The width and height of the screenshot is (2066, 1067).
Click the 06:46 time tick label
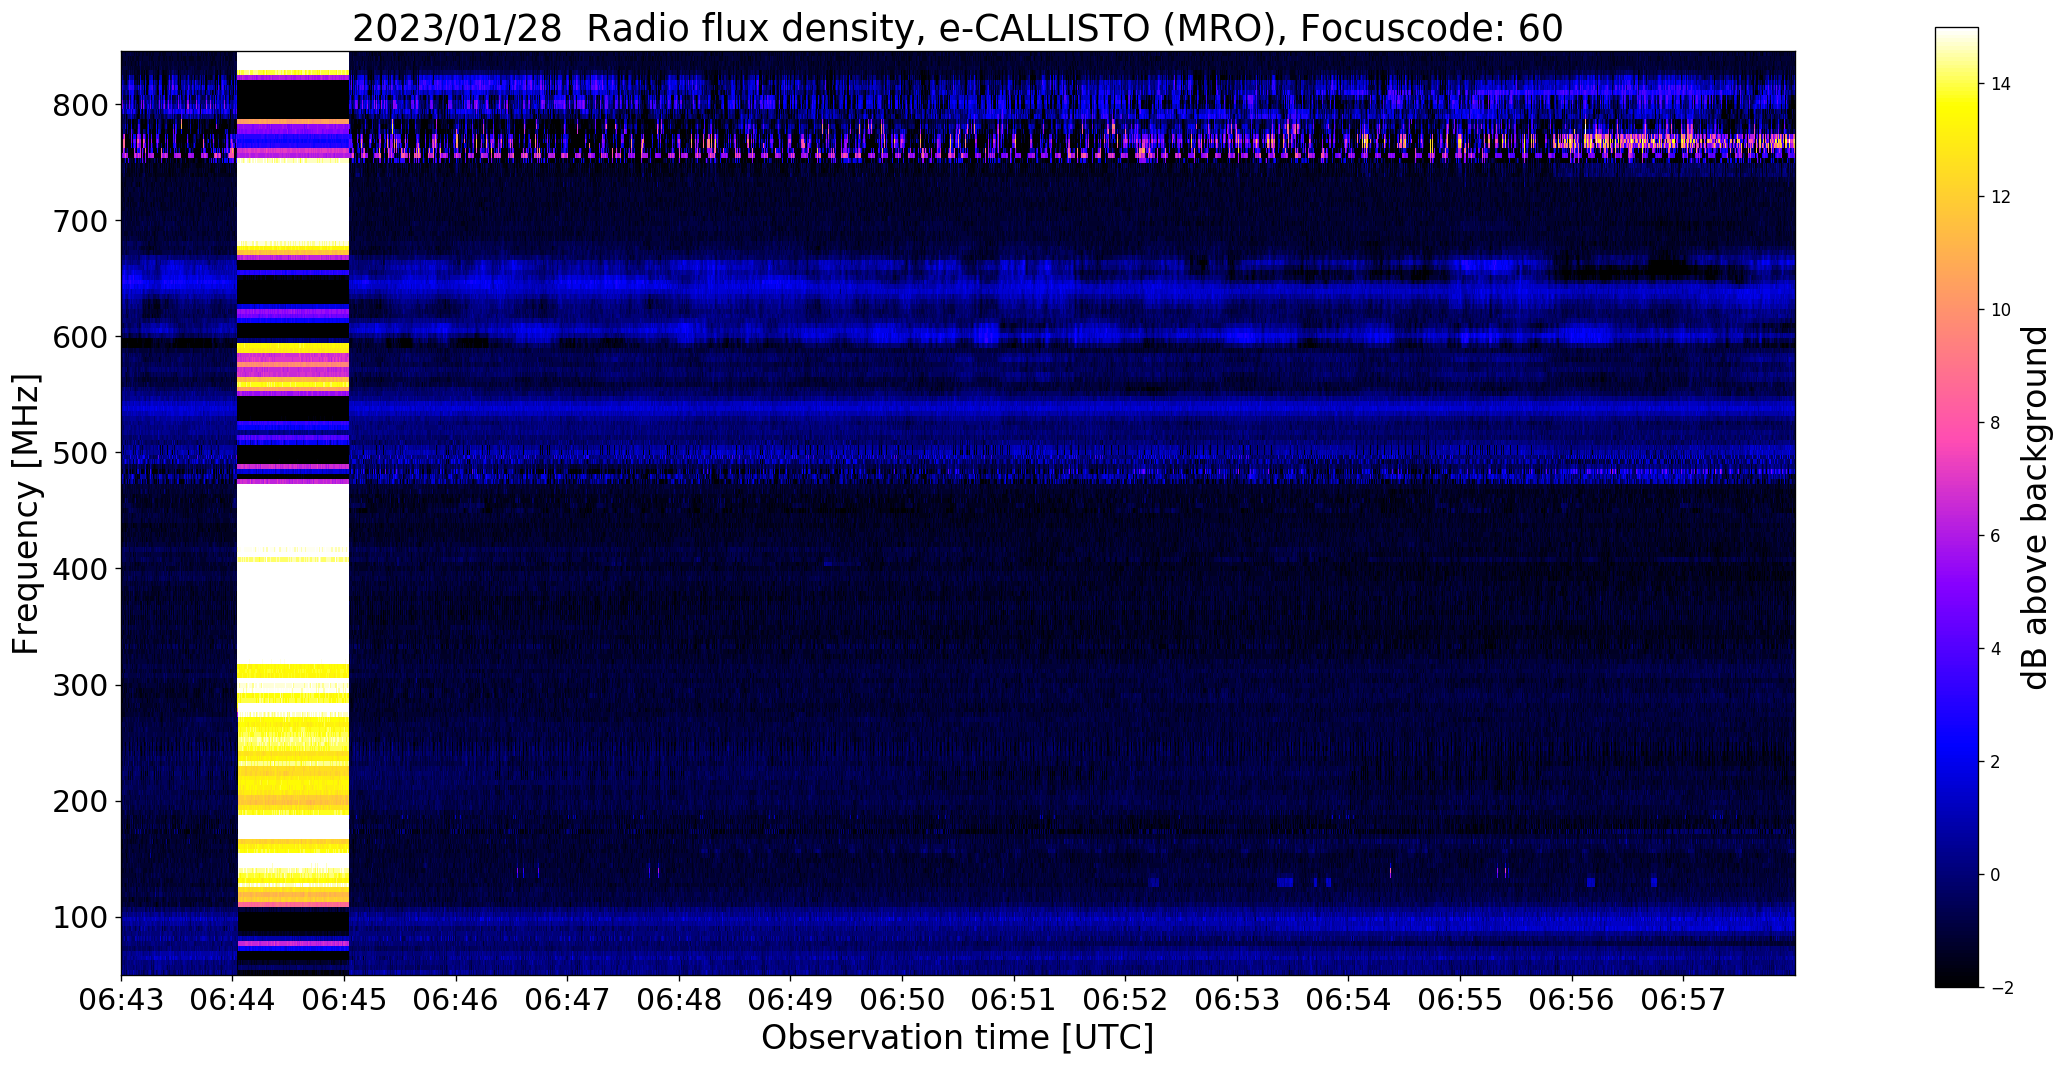pyautogui.click(x=456, y=1001)
